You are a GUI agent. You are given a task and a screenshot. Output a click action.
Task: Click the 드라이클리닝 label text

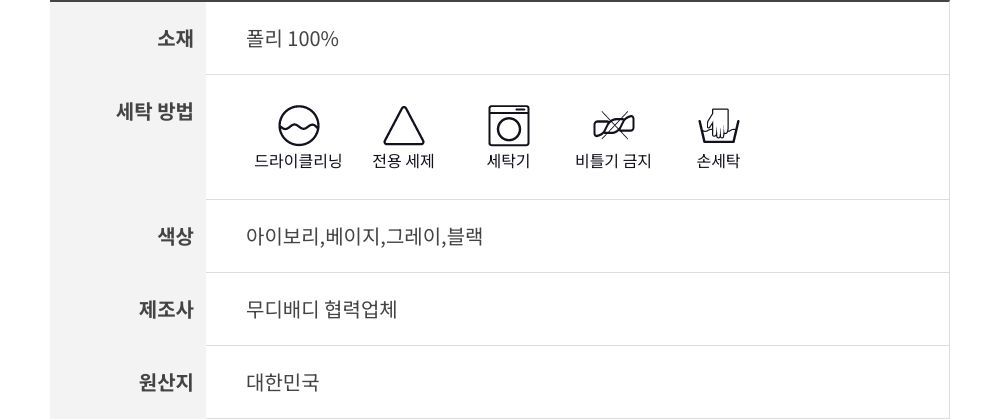click(298, 161)
